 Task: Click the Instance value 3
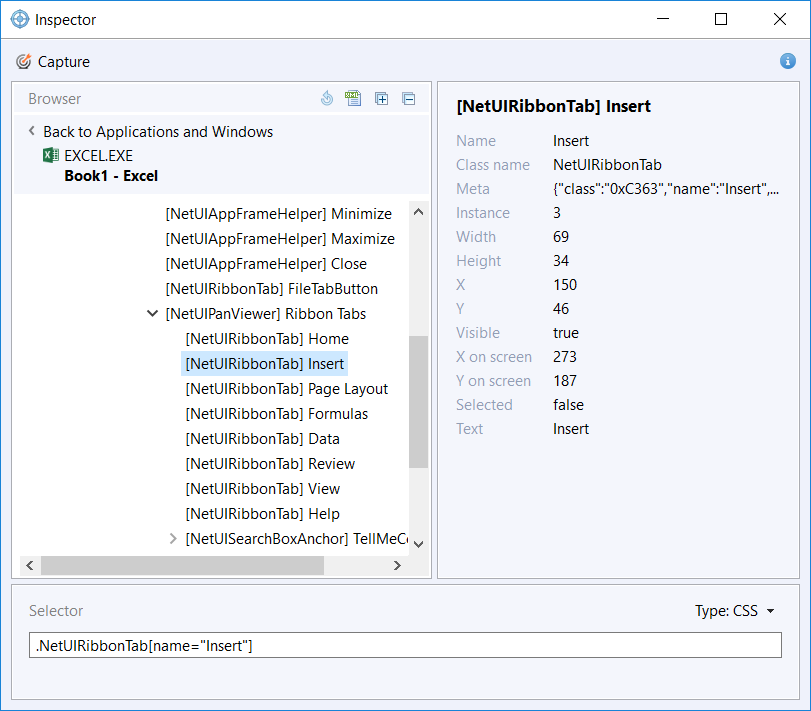pyautogui.click(x=557, y=213)
